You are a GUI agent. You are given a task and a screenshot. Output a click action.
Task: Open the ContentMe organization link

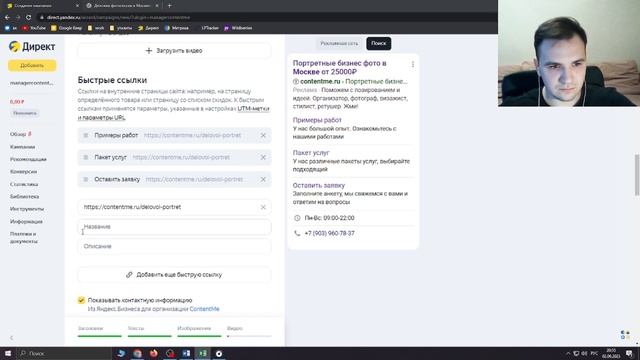click(204, 309)
